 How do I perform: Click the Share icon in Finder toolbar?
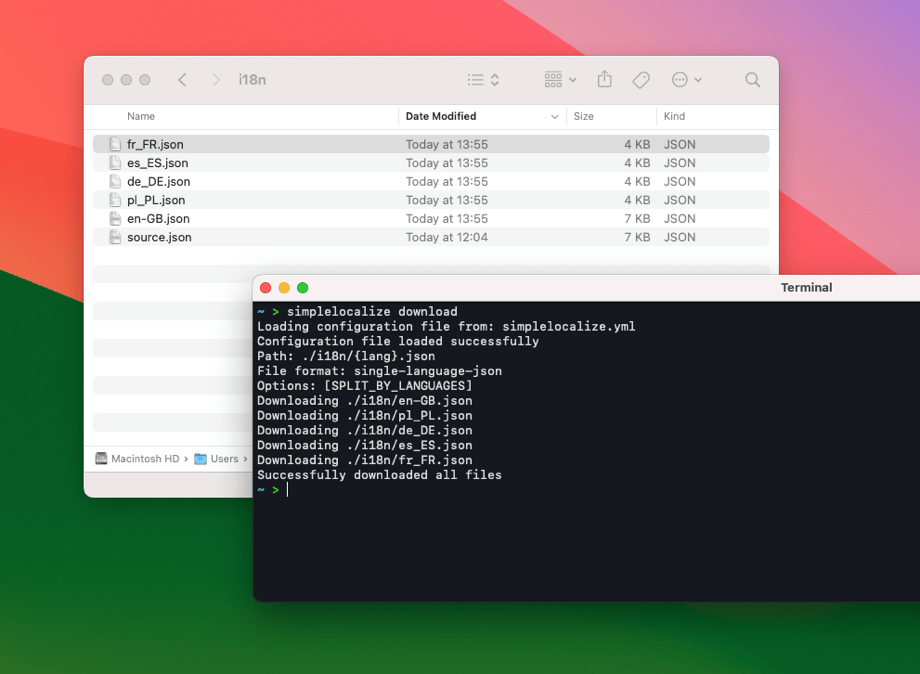tap(604, 79)
